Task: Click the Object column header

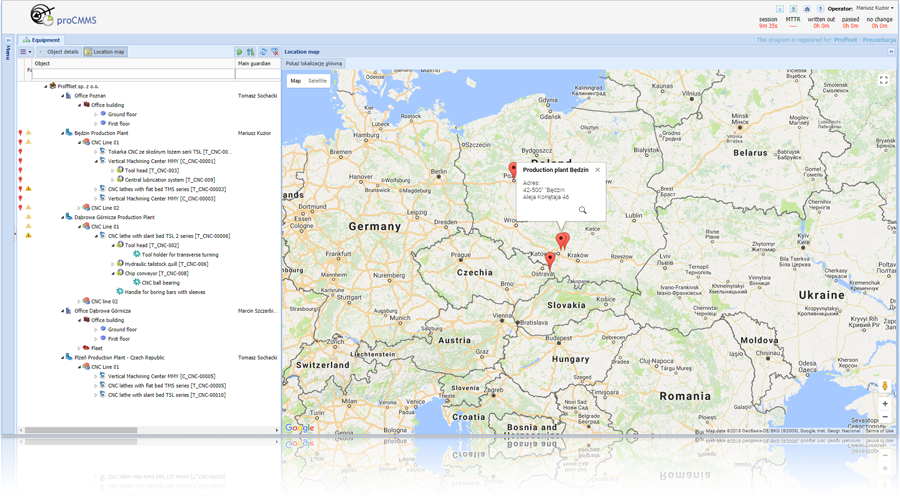Action: [x=134, y=64]
